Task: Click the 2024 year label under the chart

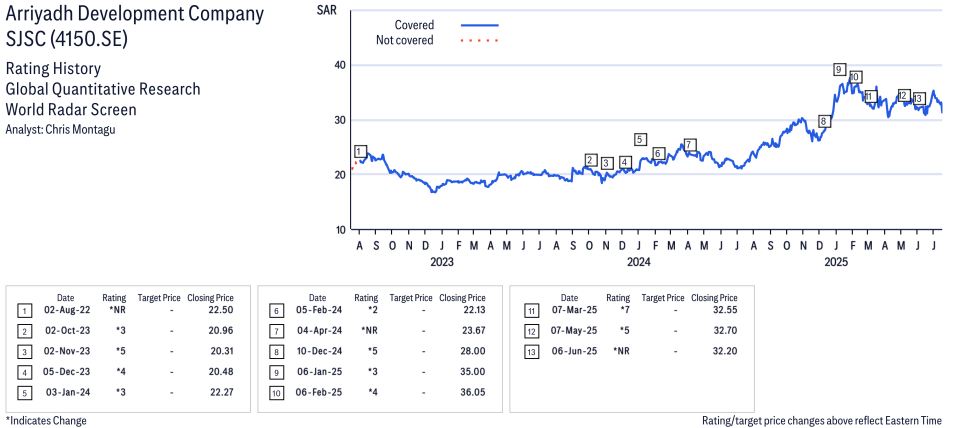Action: (639, 262)
